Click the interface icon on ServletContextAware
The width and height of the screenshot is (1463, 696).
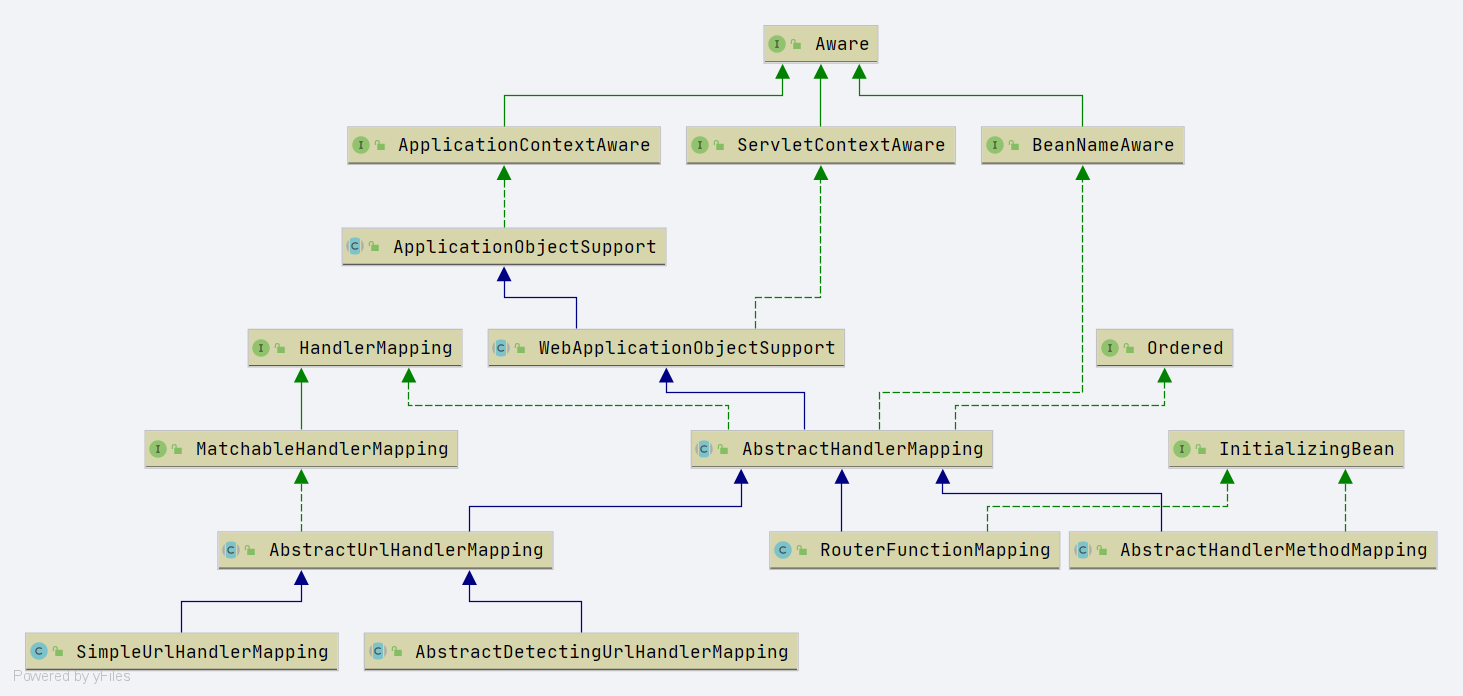(x=700, y=145)
